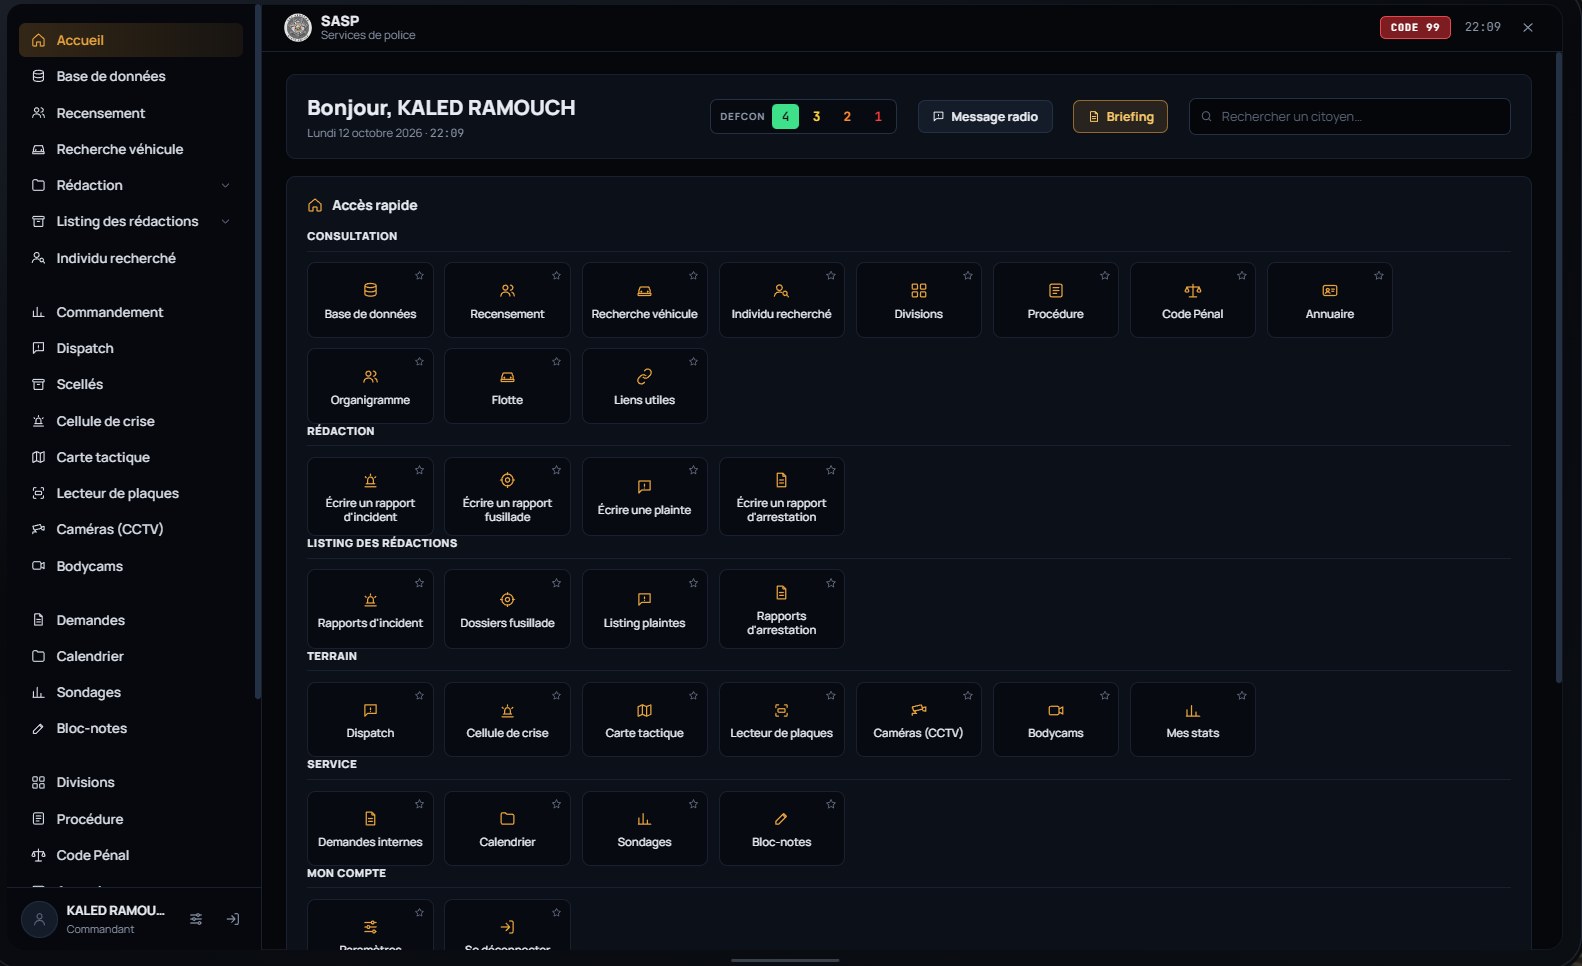Open the Caméras (CCTV) card in Terrain
1582x966 pixels.
coord(918,720)
